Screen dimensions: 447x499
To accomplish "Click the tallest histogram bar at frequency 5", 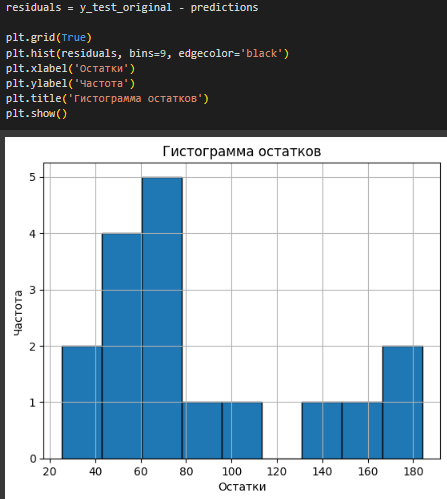I will [162, 318].
